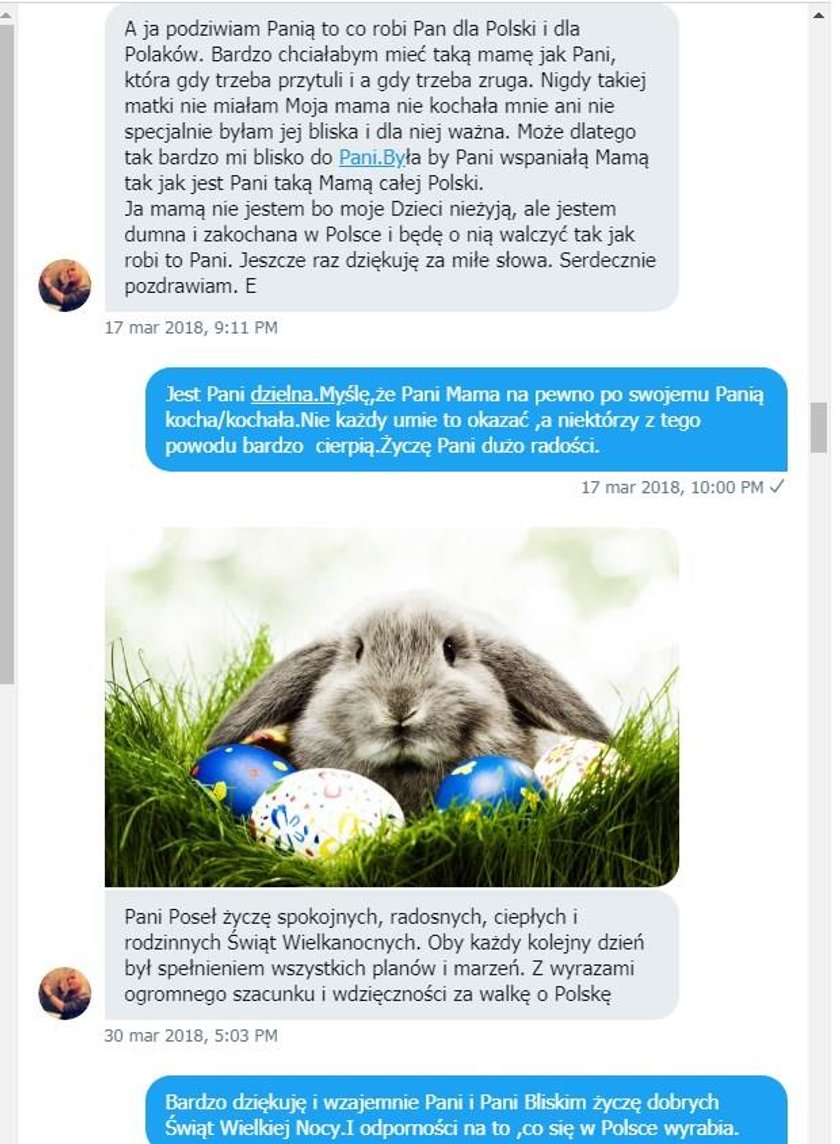The width and height of the screenshot is (840, 1144).
Task: Click timestamp 30 mar 2018, 5:03 PM
Action: tap(190, 1035)
